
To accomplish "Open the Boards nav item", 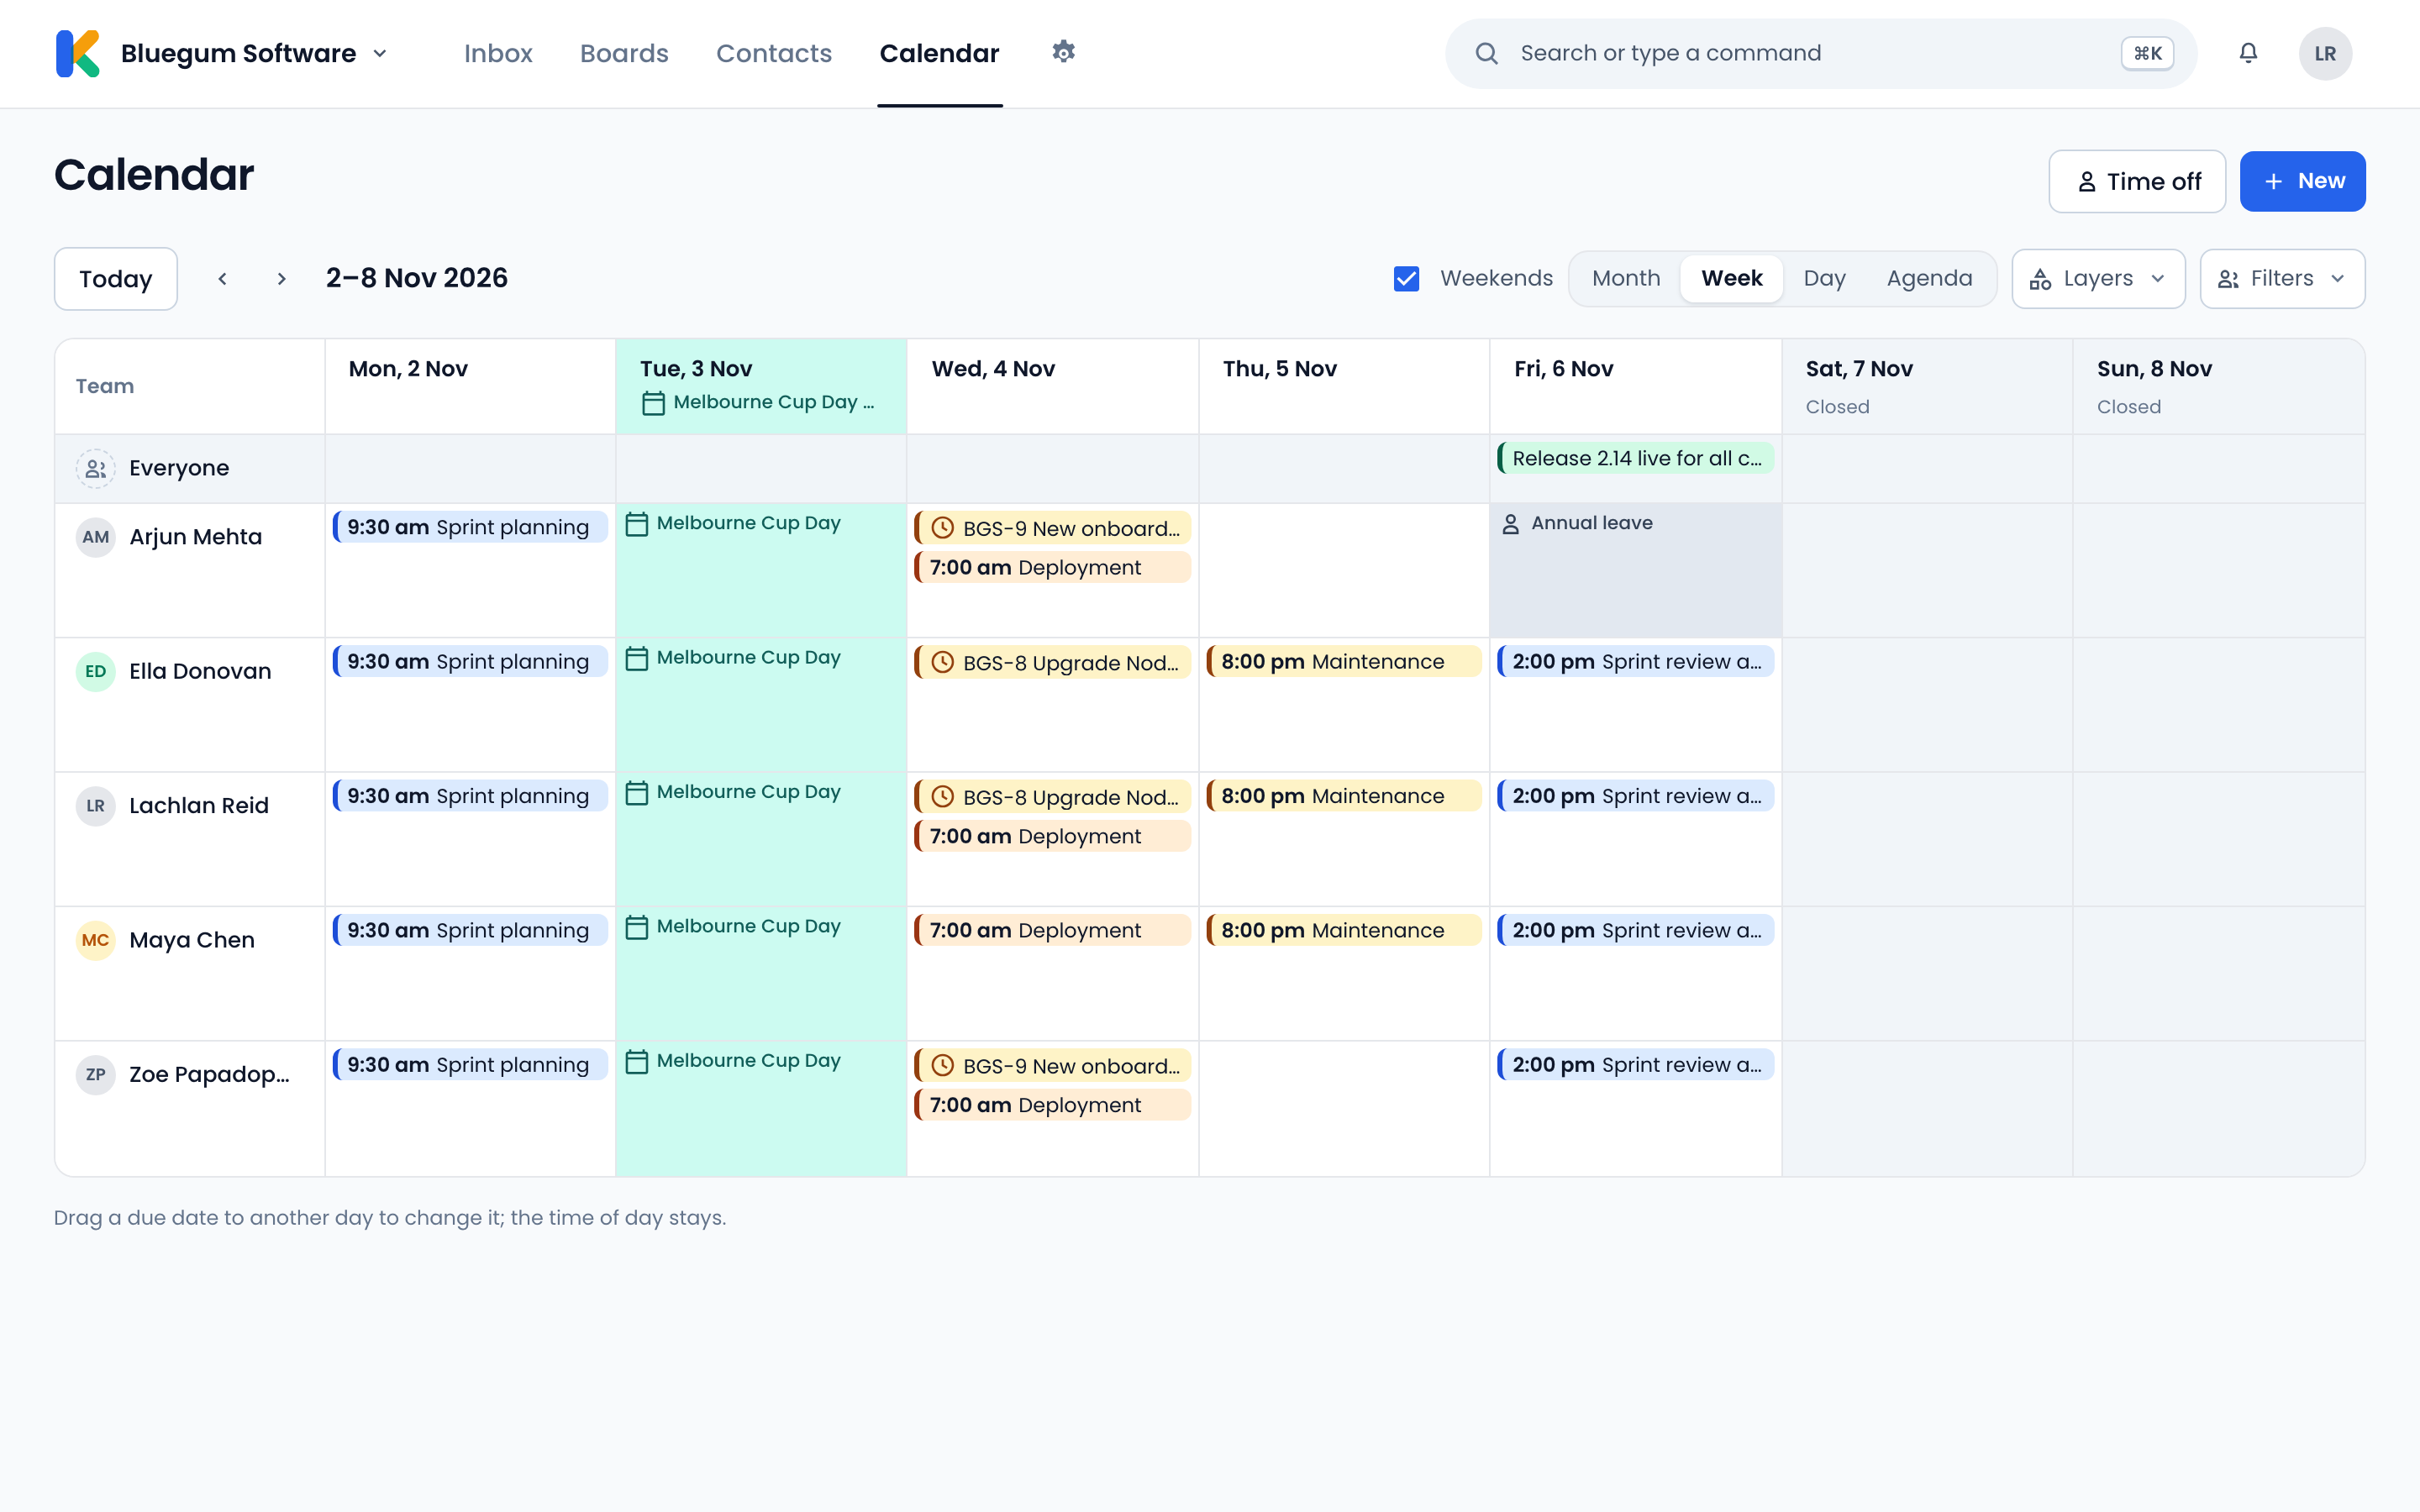I will pyautogui.click(x=624, y=53).
